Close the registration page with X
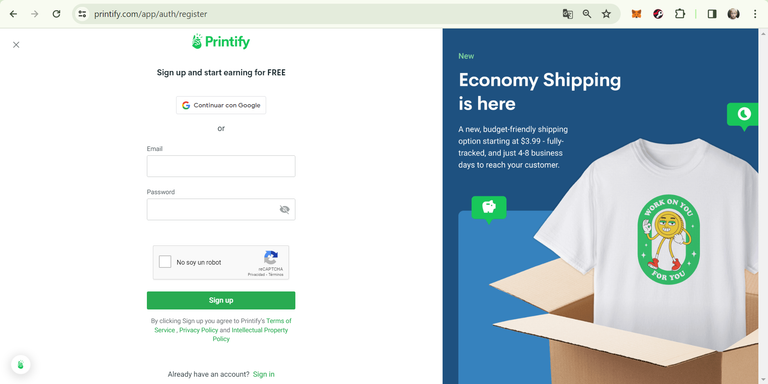The height and width of the screenshot is (384, 768). pyautogui.click(x=16, y=45)
